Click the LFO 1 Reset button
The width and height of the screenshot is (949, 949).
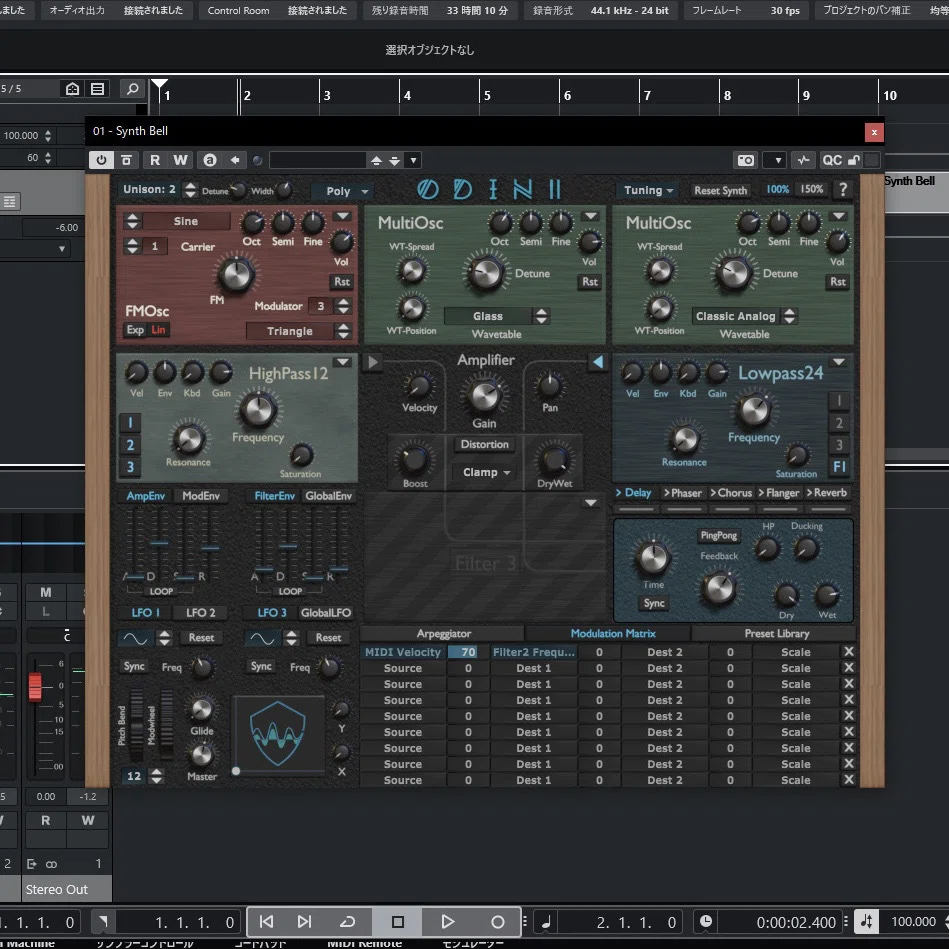[201, 637]
